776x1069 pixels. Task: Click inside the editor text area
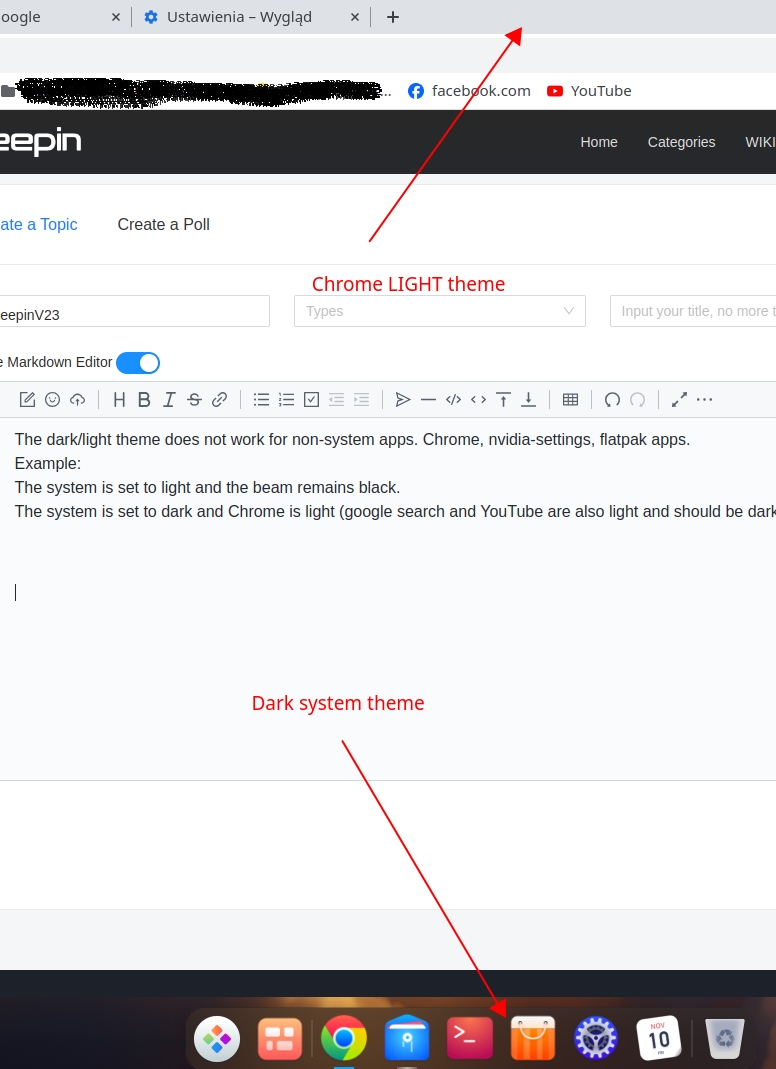point(388,599)
